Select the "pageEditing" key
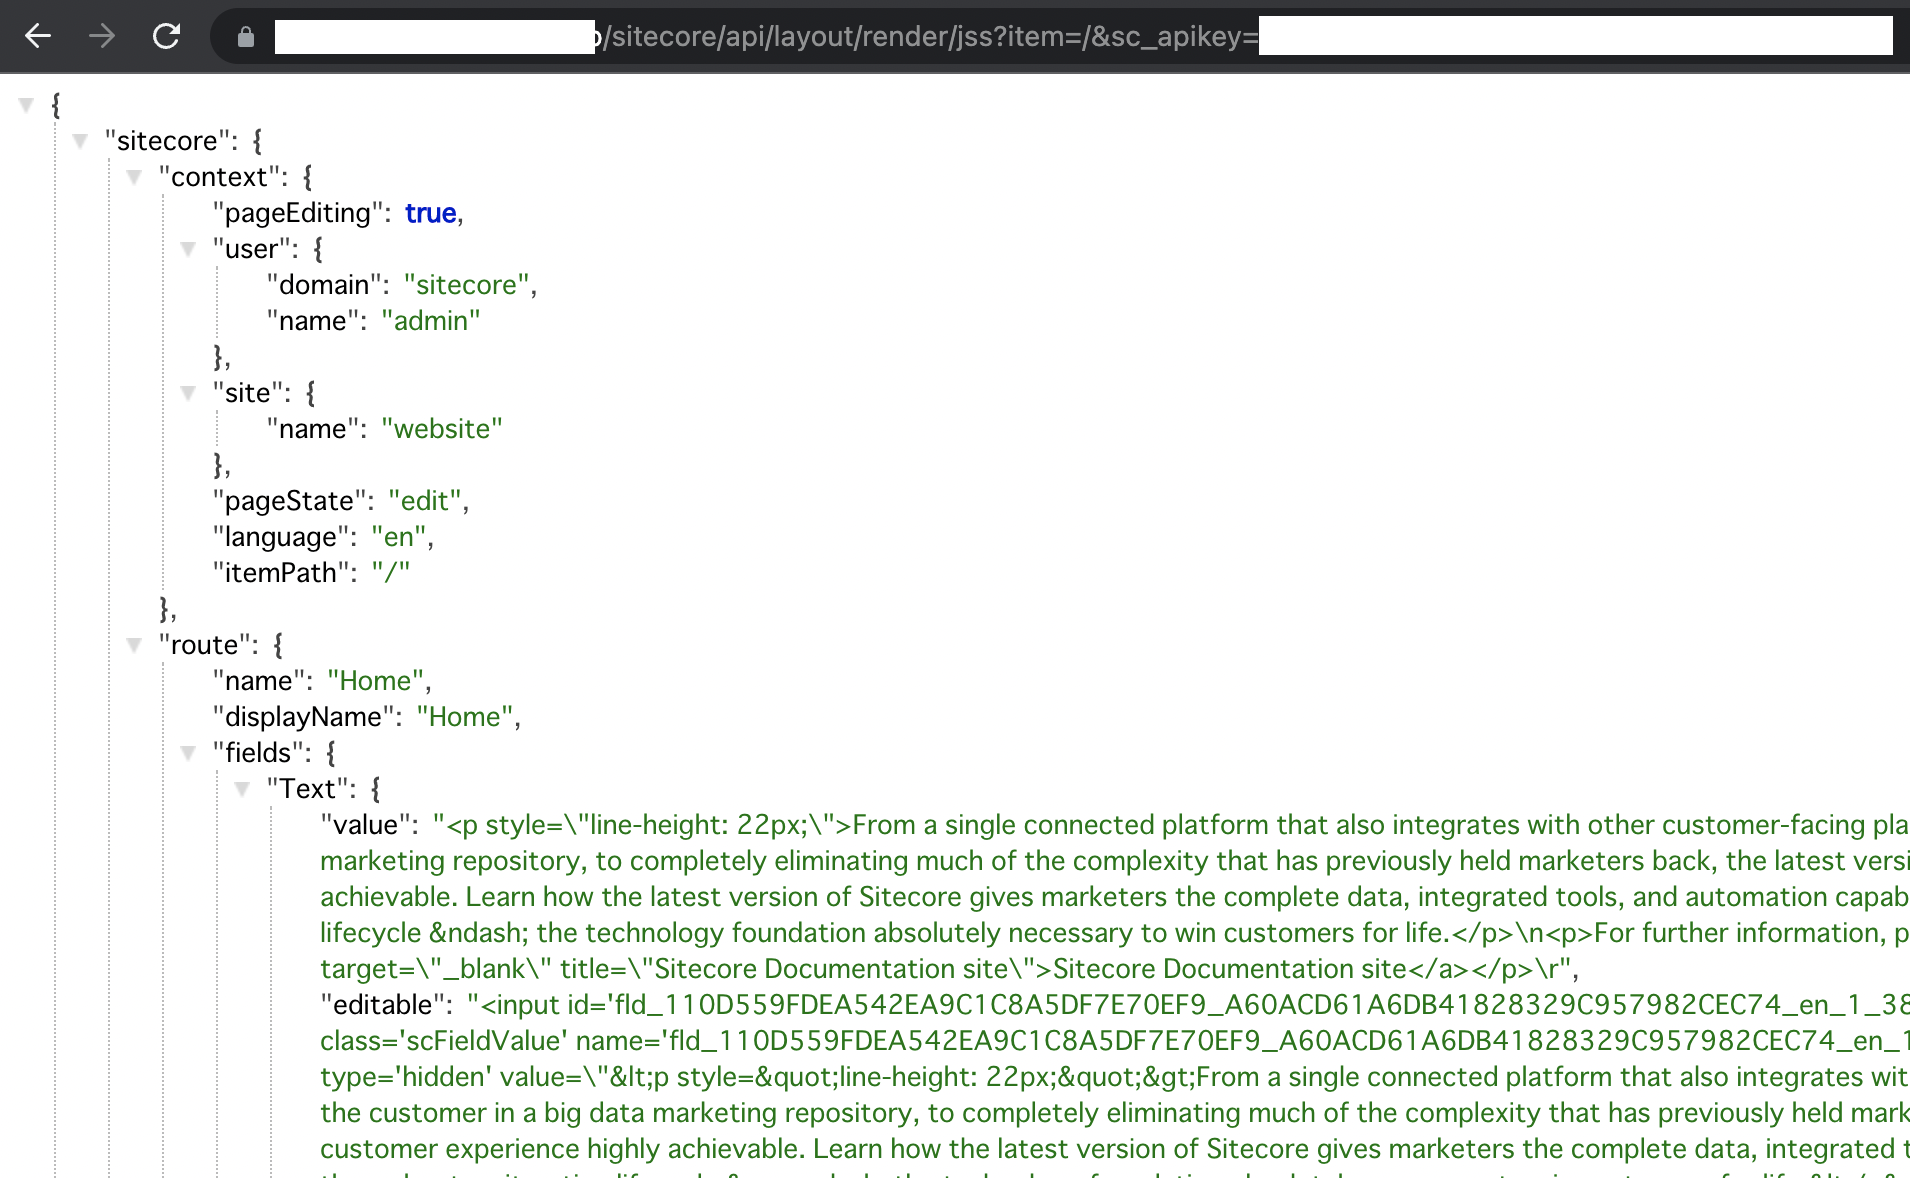 [297, 213]
